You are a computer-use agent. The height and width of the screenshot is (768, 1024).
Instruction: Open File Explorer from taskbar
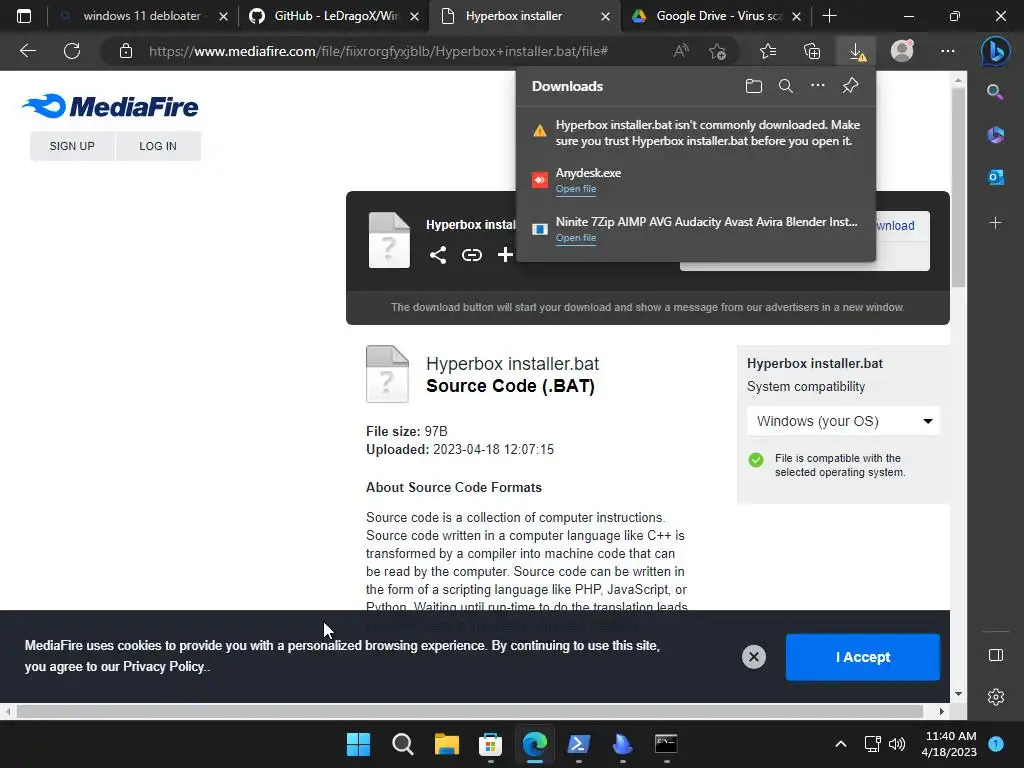(447, 744)
